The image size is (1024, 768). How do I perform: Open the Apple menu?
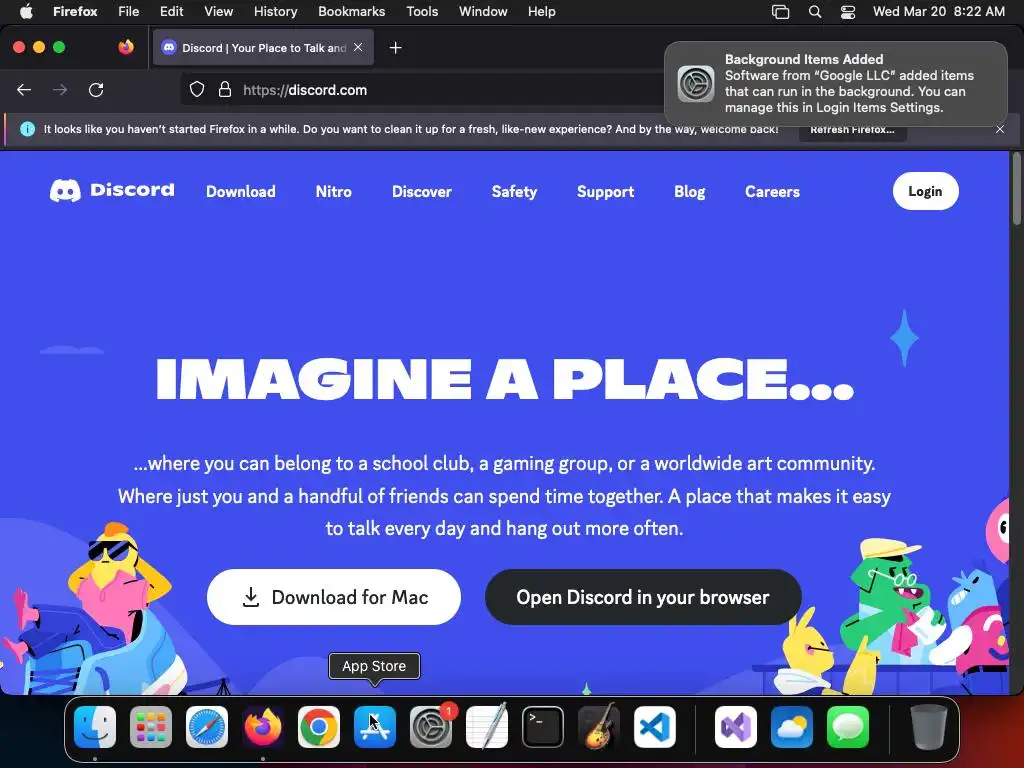26,11
